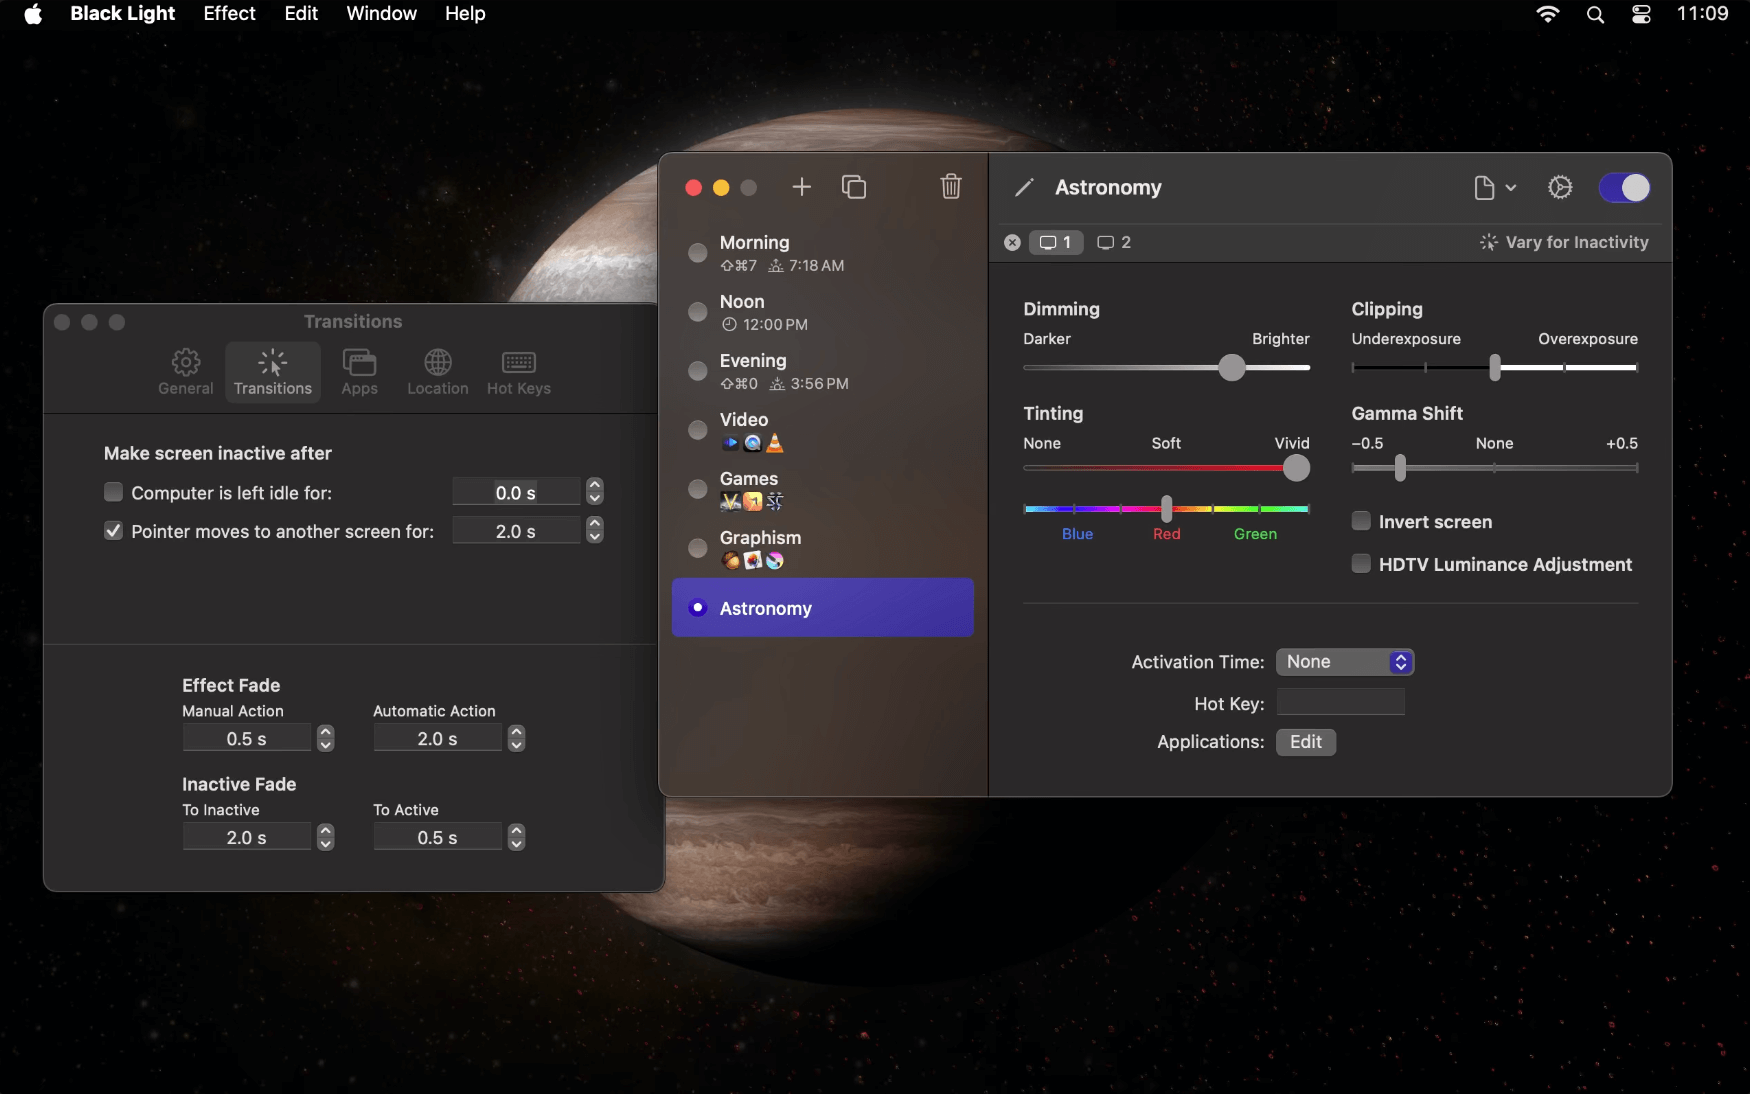Select the Morning profile radio button
The height and width of the screenshot is (1094, 1750).
pyautogui.click(x=697, y=253)
